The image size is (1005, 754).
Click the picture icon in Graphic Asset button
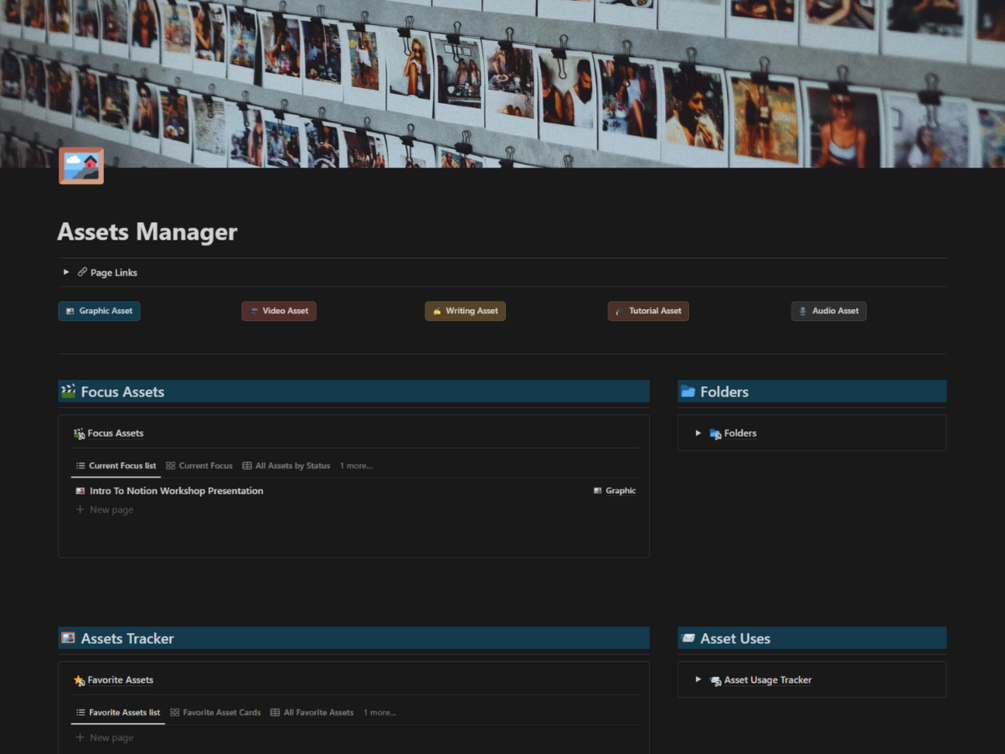(70, 311)
